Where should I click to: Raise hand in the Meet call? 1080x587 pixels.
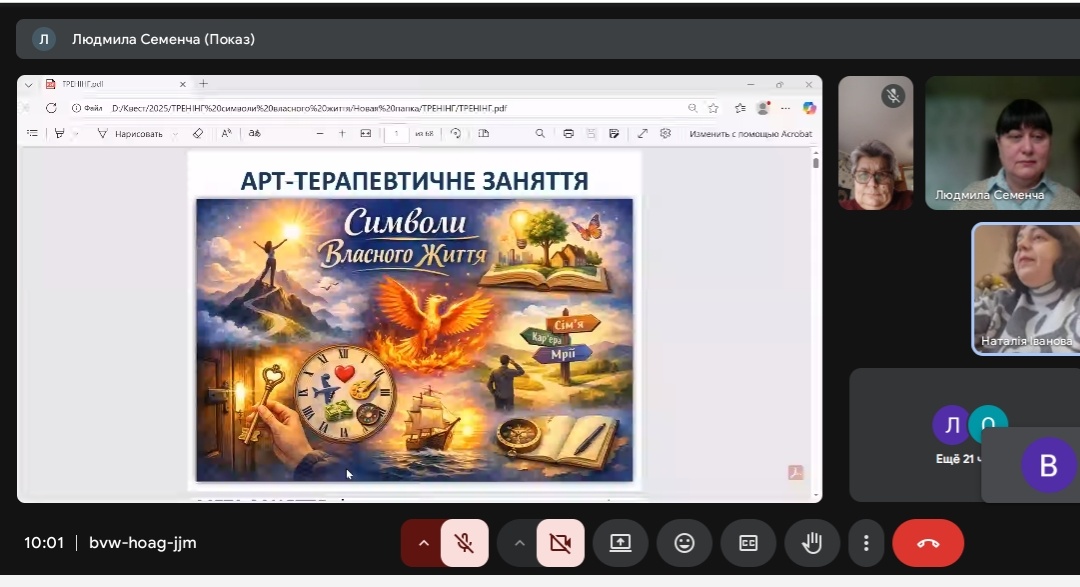[812, 543]
